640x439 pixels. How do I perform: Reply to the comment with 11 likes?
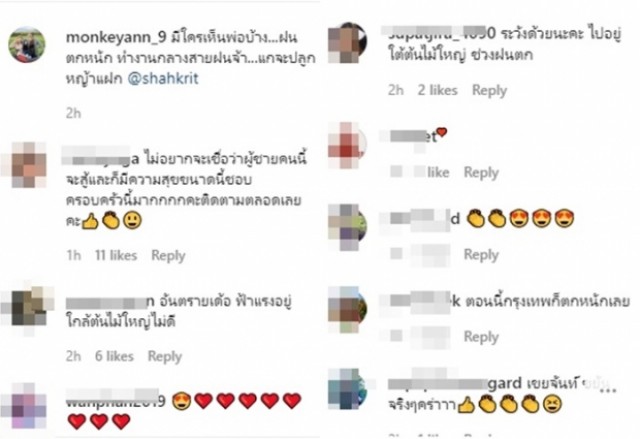tap(168, 255)
